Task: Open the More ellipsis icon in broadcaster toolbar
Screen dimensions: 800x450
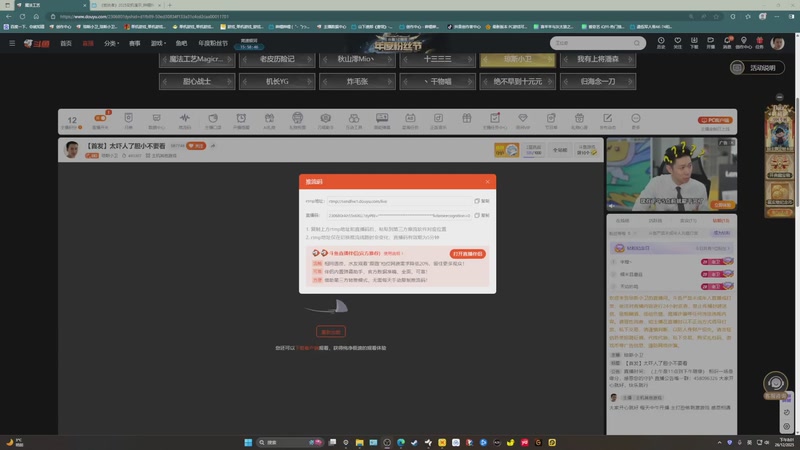Action: point(635,120)
